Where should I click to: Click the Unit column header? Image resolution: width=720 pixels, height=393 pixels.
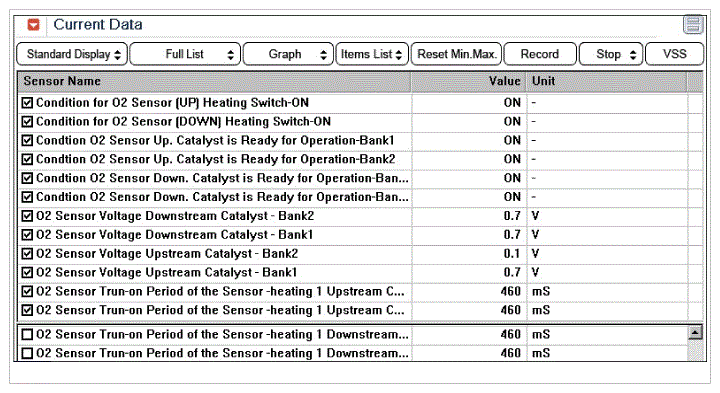pos(606,81)
